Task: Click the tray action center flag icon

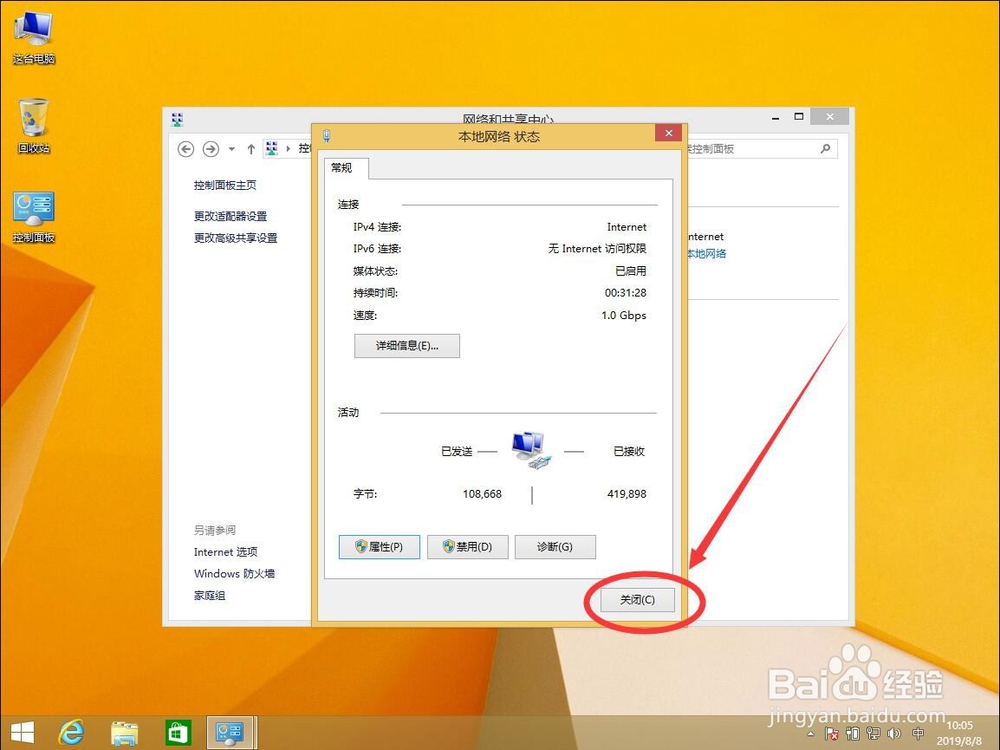Action: tap(832, 733)
